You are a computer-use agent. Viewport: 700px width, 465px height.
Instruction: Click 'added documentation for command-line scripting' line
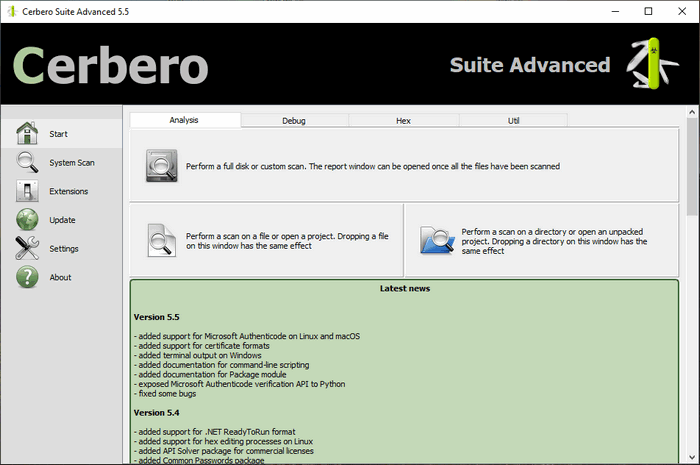(x=221, y=365)
